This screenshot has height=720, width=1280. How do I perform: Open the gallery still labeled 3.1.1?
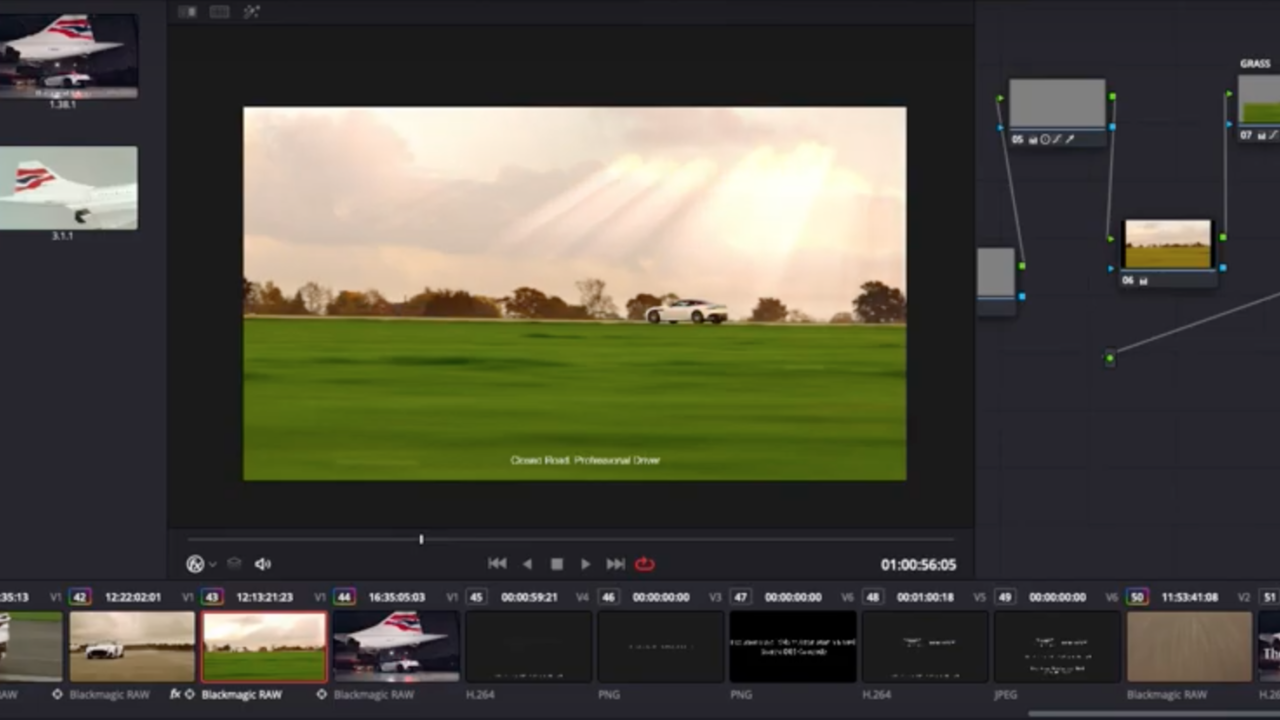(68, 188)
